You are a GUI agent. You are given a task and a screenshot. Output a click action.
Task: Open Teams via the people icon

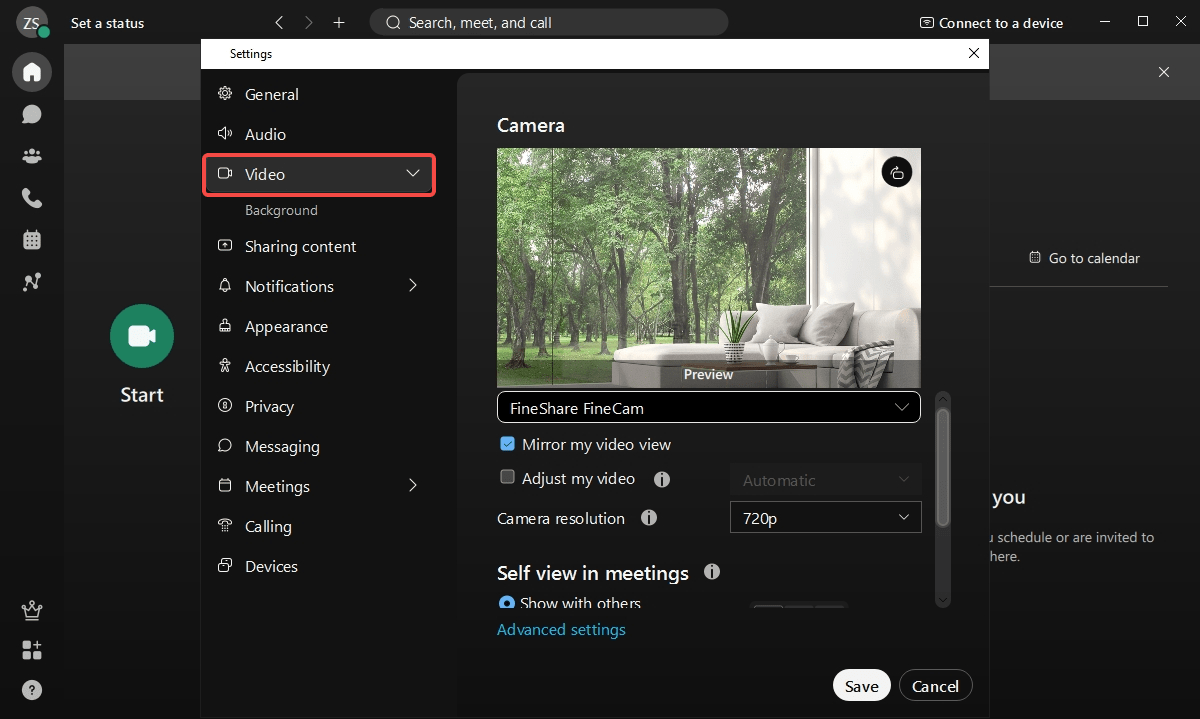31,155
